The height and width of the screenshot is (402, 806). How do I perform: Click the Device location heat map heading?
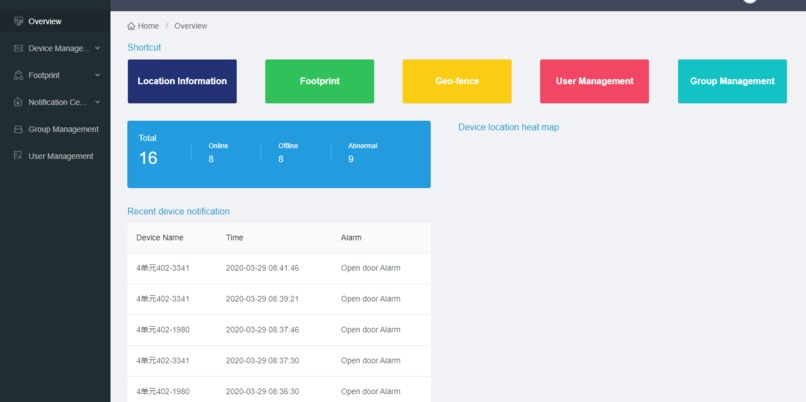pyautogui.click(x=508, y=127)
